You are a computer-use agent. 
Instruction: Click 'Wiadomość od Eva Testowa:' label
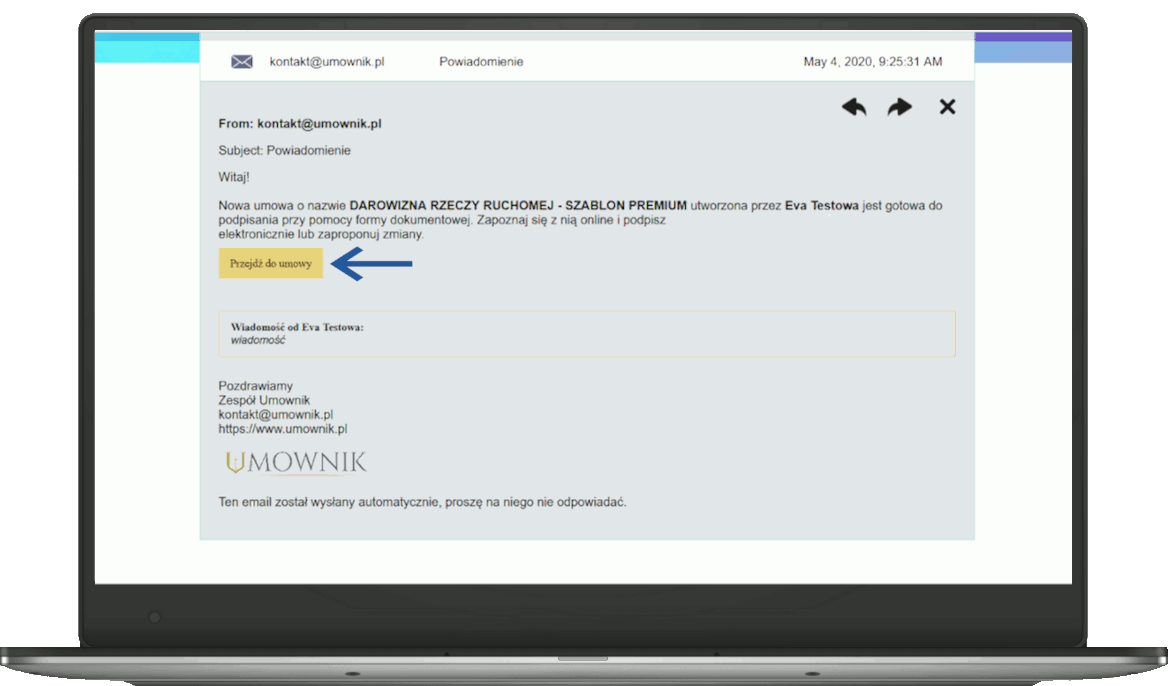coord(297,327)
